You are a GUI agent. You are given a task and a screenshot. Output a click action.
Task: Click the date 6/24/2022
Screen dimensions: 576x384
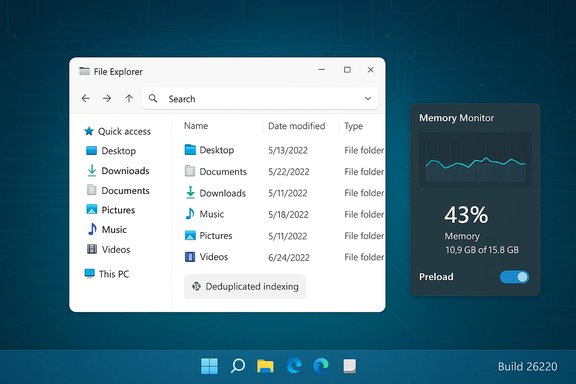tap(289, 258)
